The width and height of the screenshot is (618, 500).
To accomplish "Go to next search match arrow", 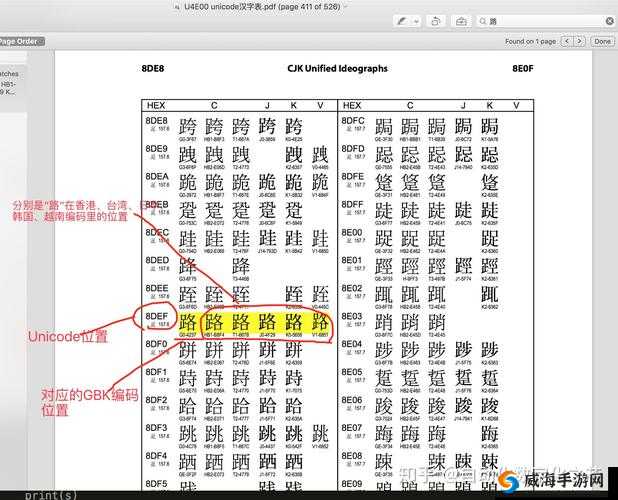I will [579, 41].
